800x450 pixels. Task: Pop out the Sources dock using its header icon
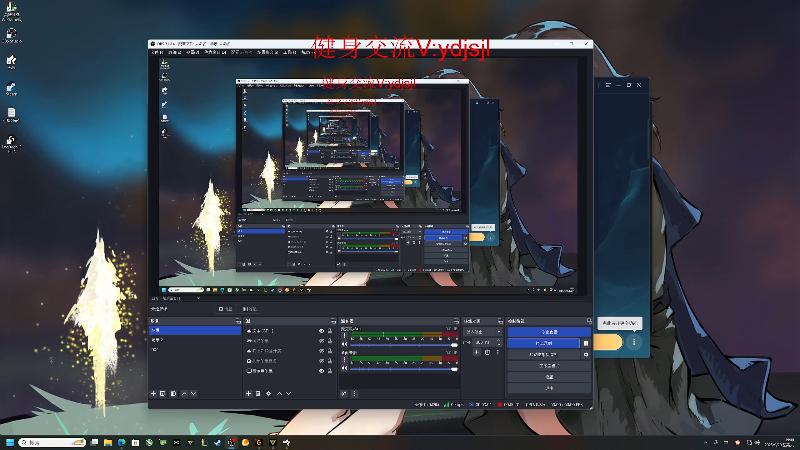coord(333,321)
